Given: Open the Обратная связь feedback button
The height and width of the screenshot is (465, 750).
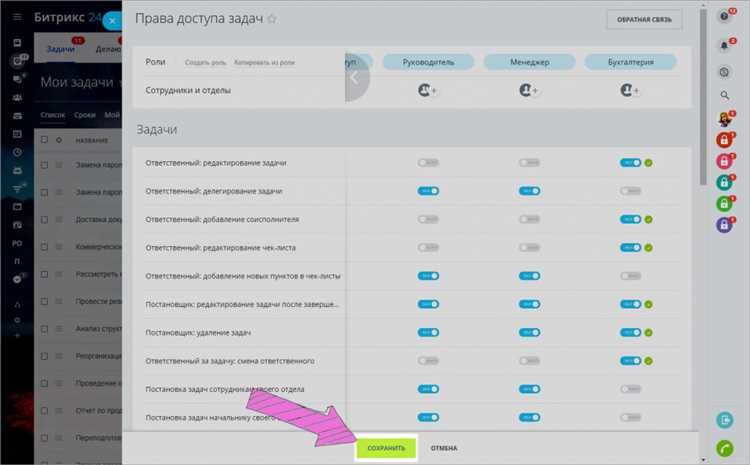Looking at the screenshot, I should click(x=644, y=20).
